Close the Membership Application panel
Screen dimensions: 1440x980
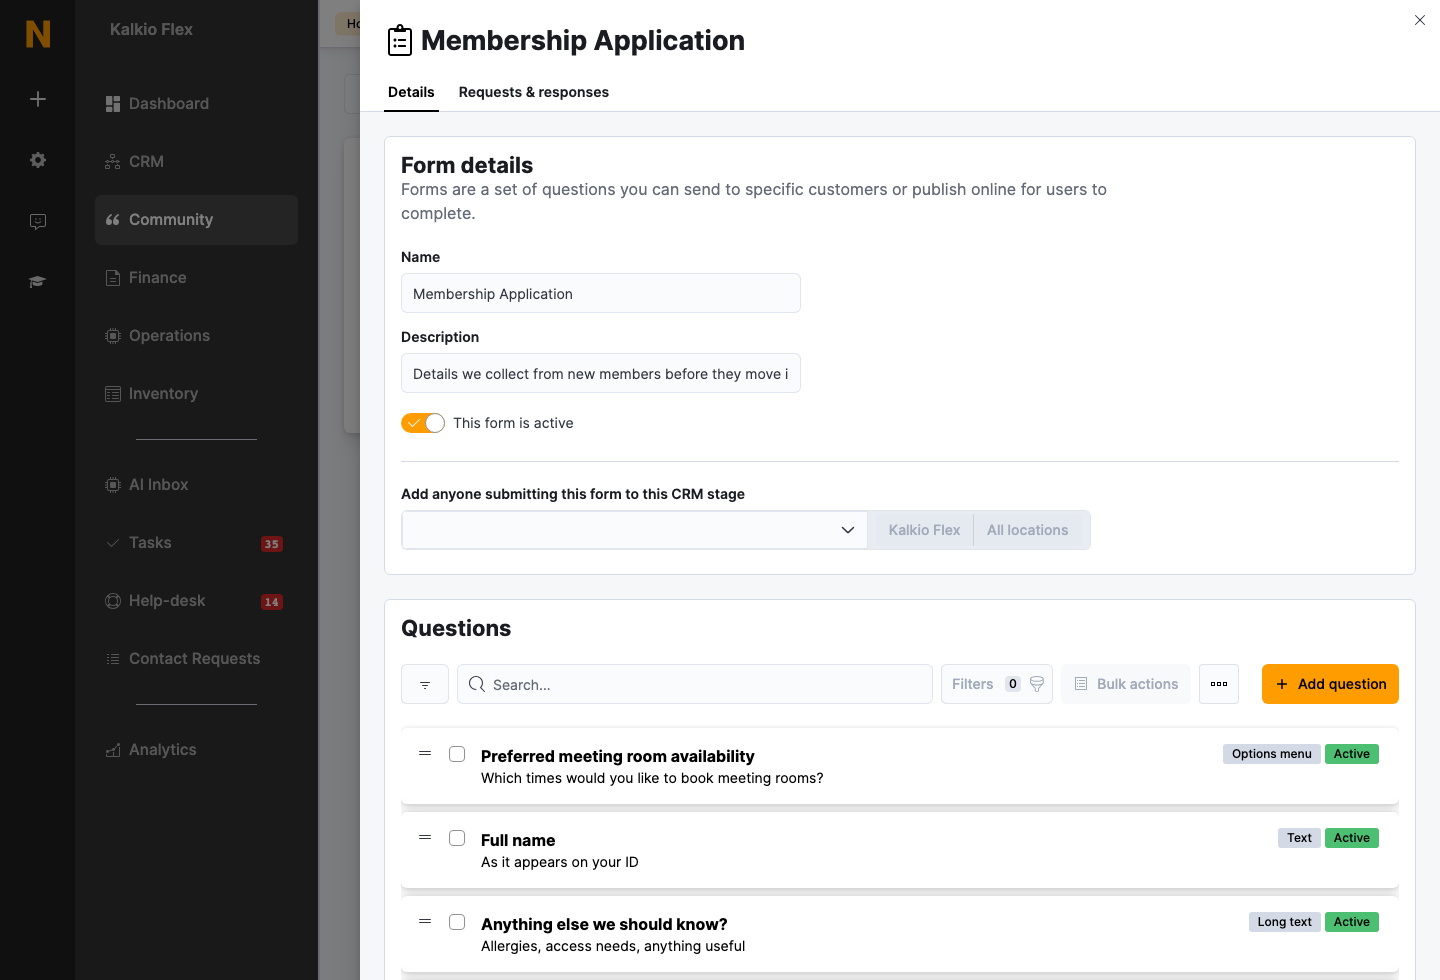click(x=1420, y=20)
